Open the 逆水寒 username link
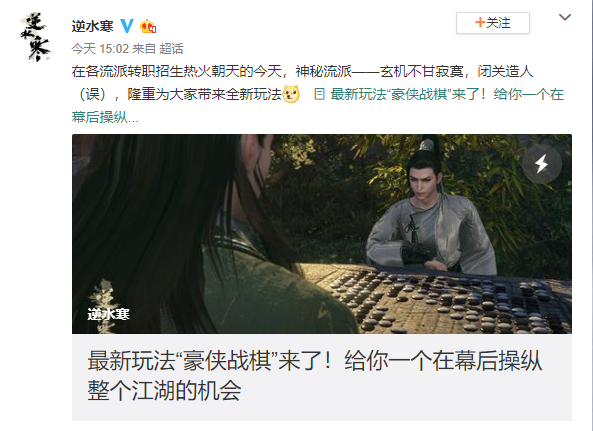Viewport: 593px width, 431px height. [93, 26]
